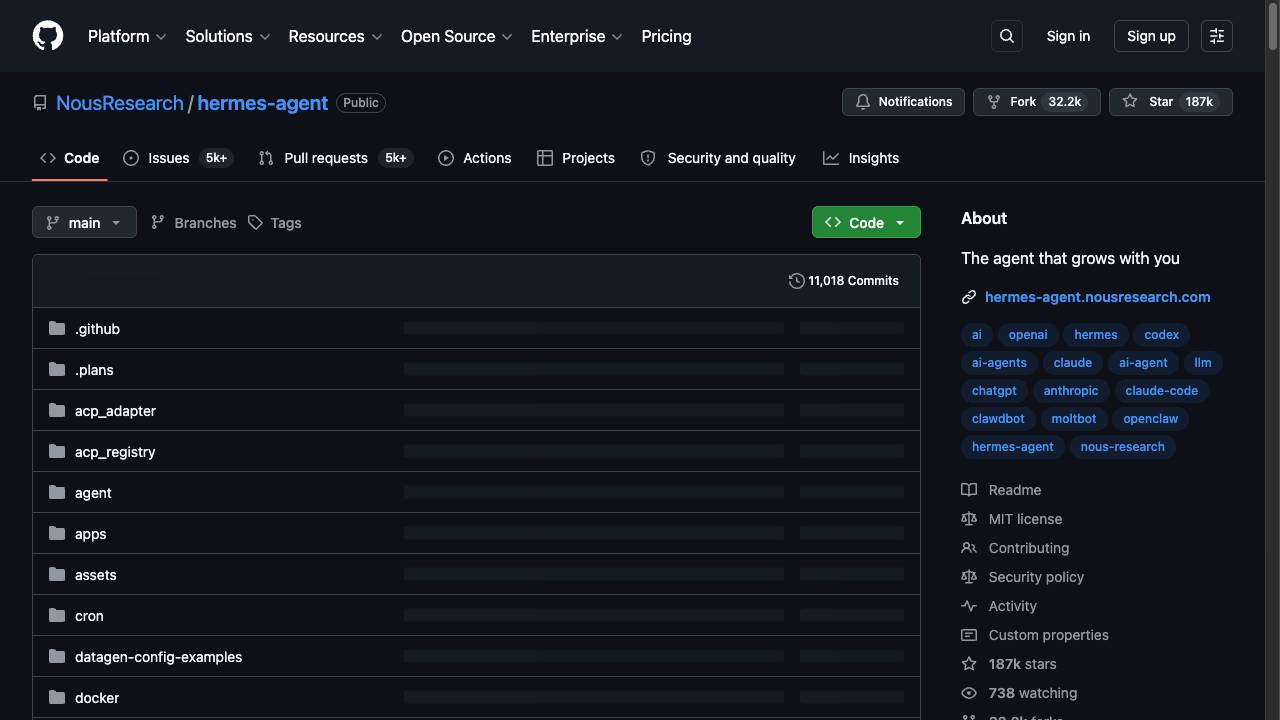Click the star icon beside 187k stars
The height and width of the screenshot is (720, 1280).
pyautogui.click(x=969, y=664)
